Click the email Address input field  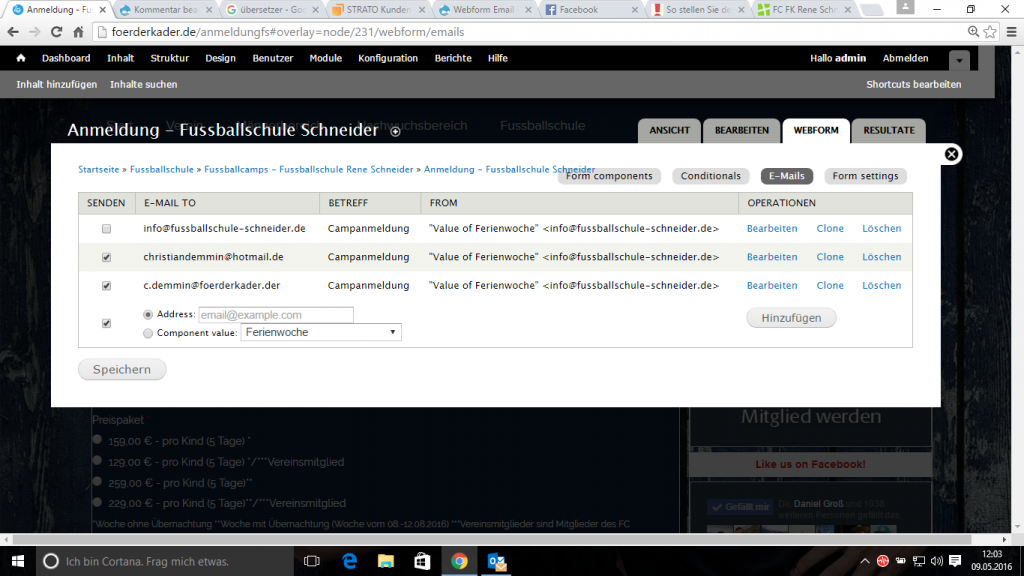click(x=276, y=315)
